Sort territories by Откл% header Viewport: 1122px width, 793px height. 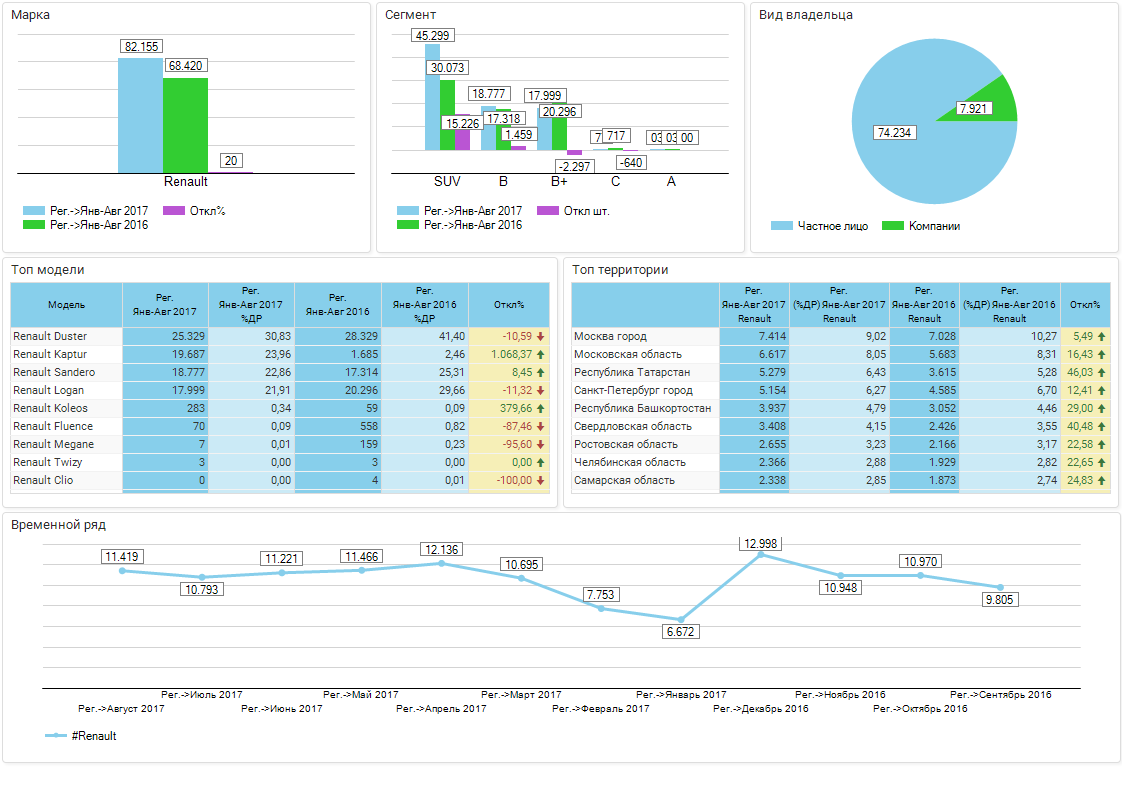[x=1085, y=305]
